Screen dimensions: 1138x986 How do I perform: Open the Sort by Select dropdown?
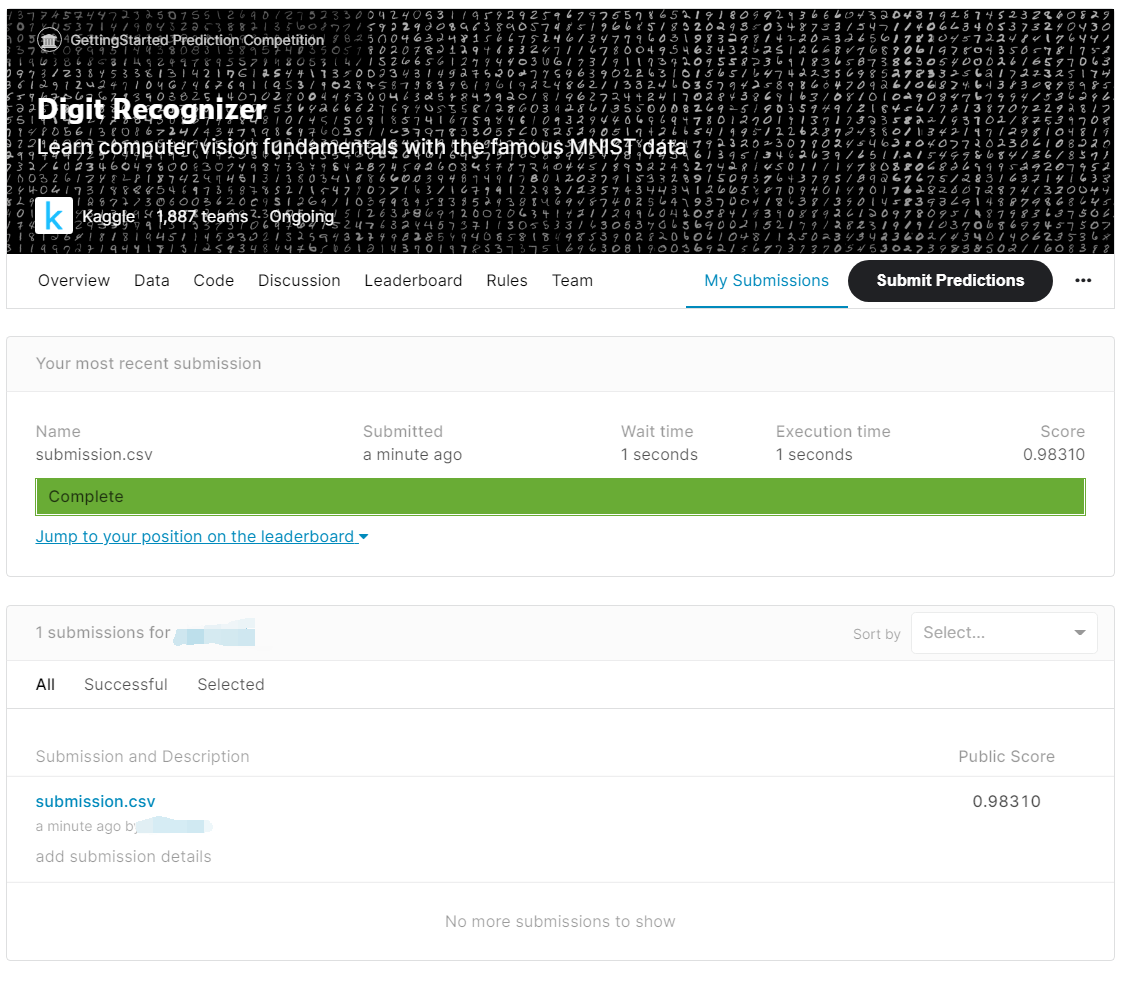(1003, 632)
